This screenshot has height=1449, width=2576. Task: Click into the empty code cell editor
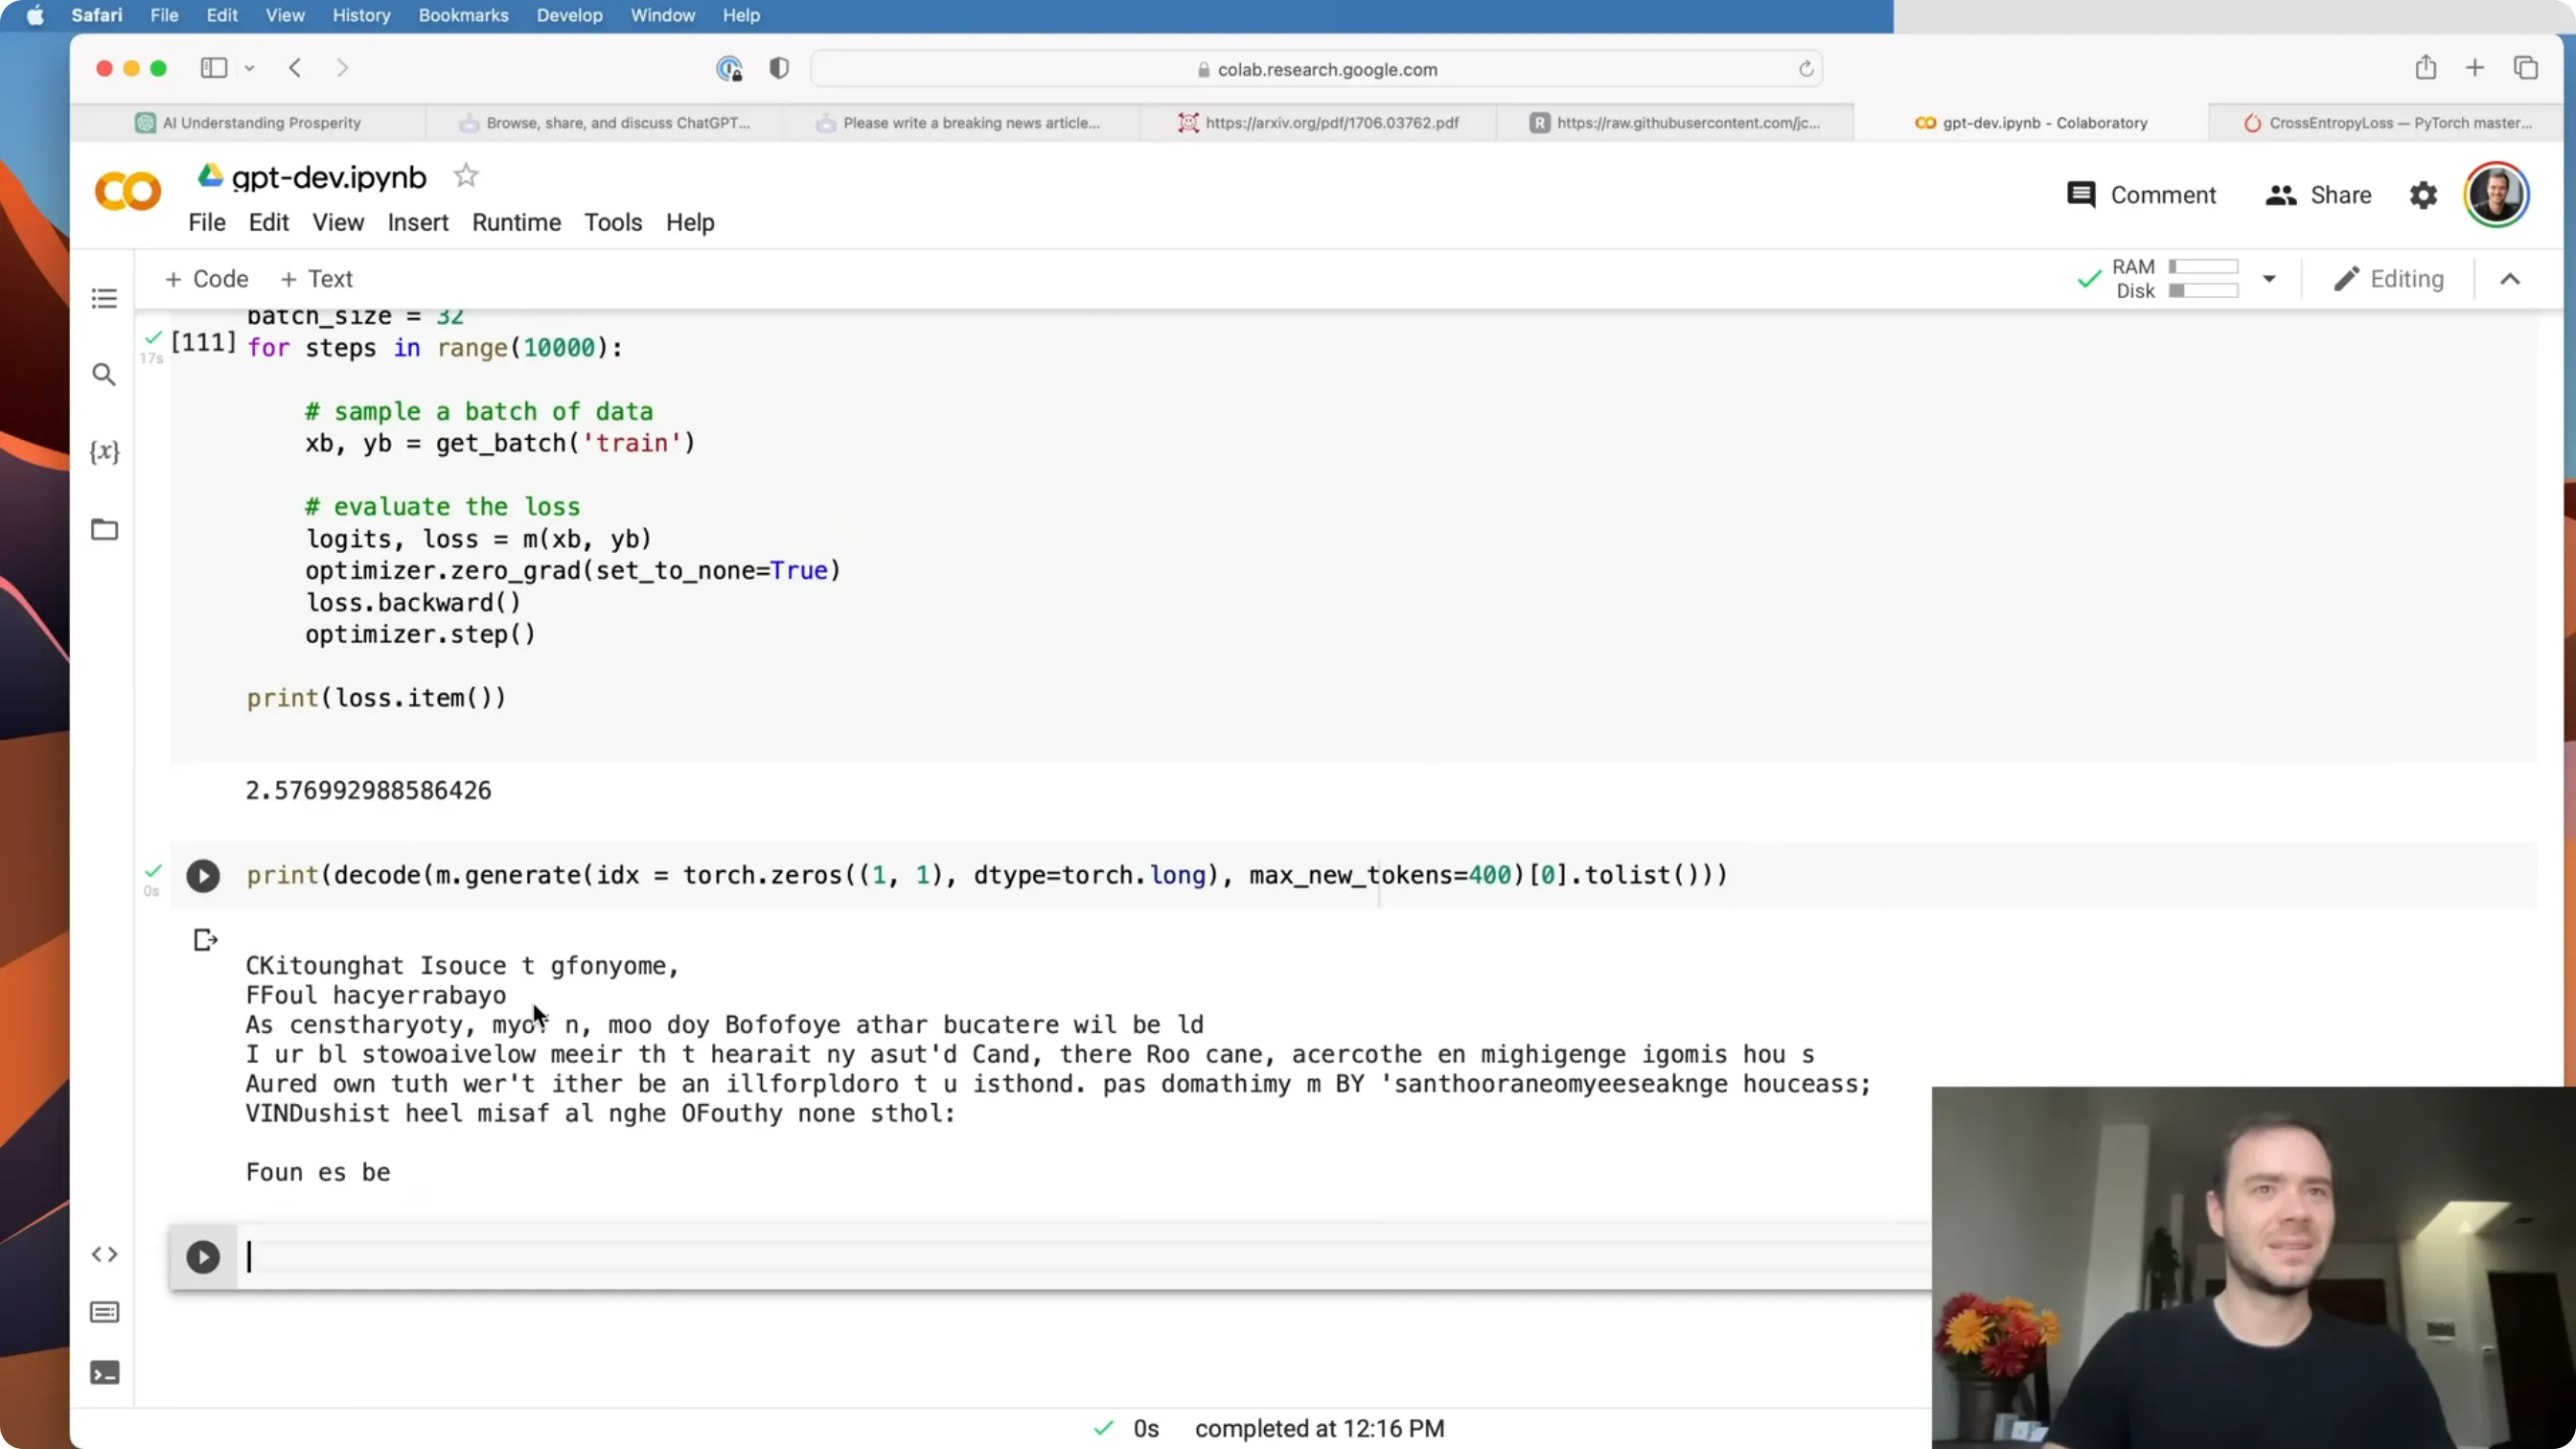(x=1085, y=1257)
